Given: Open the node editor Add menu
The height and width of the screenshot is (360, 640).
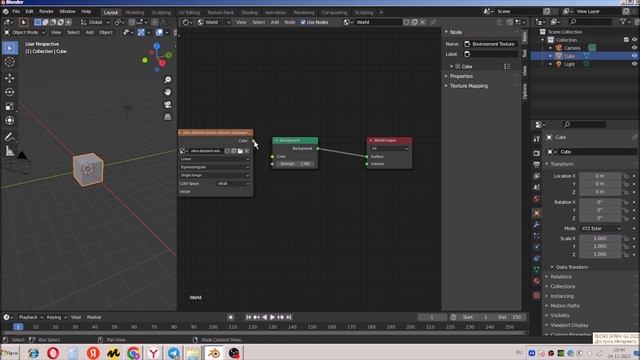Looking at the screenshot, I should click(275, 22).
